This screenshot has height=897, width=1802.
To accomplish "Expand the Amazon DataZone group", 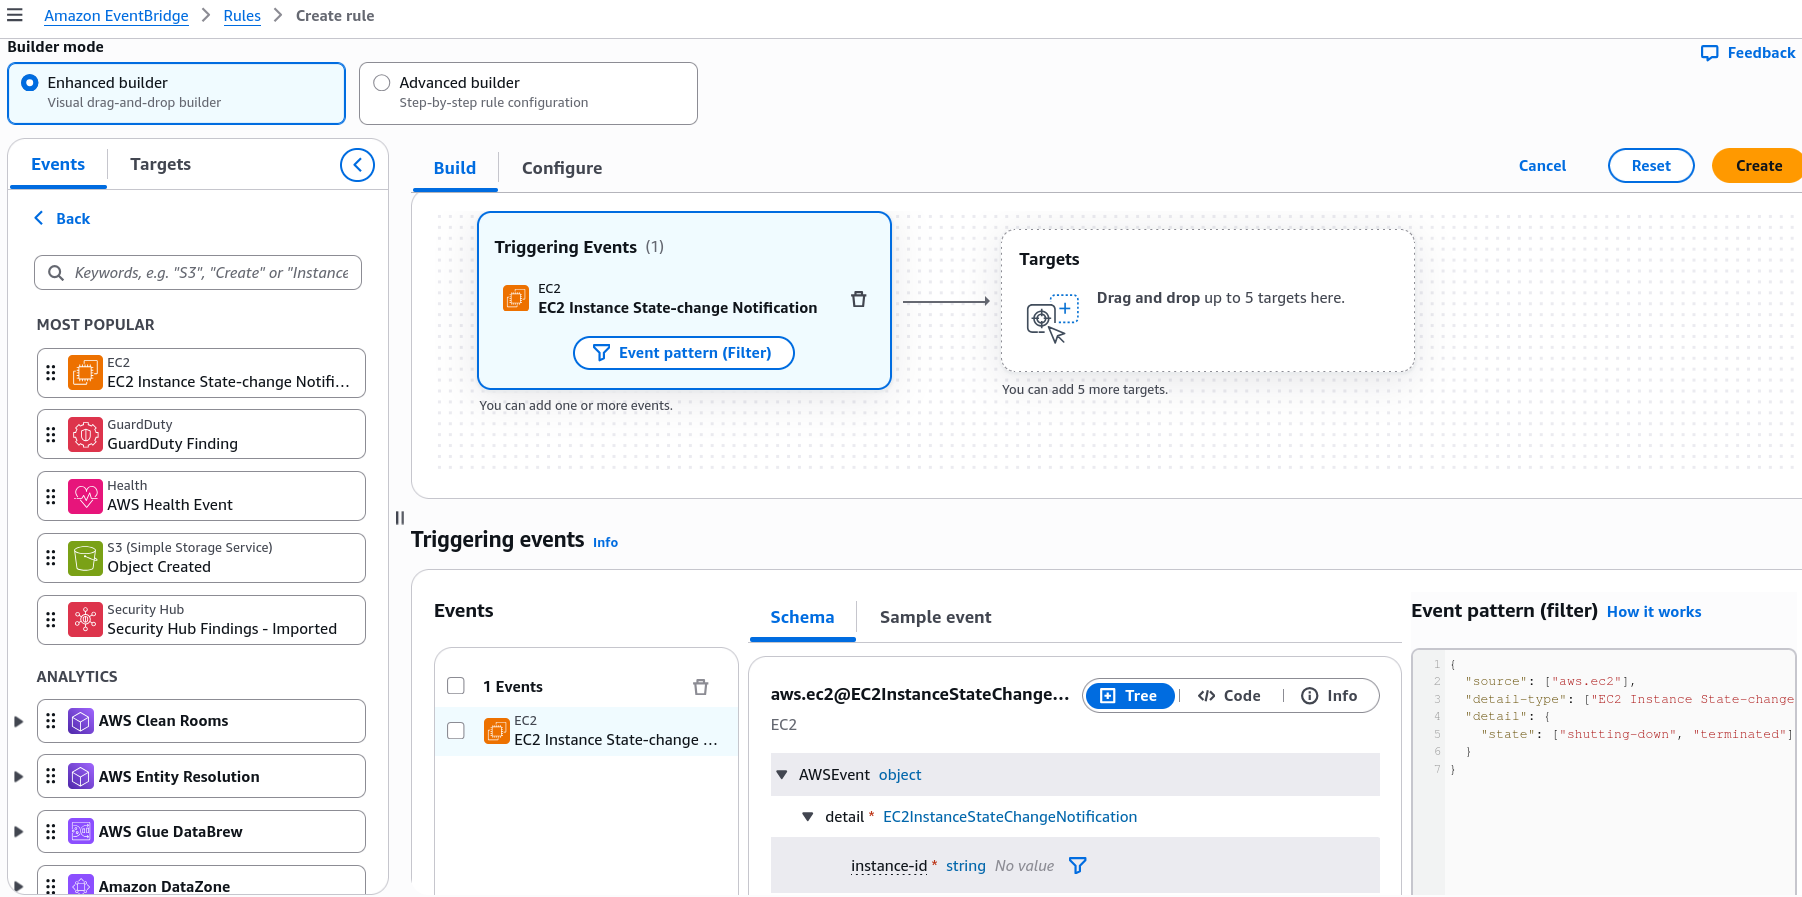I will [18, 886].
